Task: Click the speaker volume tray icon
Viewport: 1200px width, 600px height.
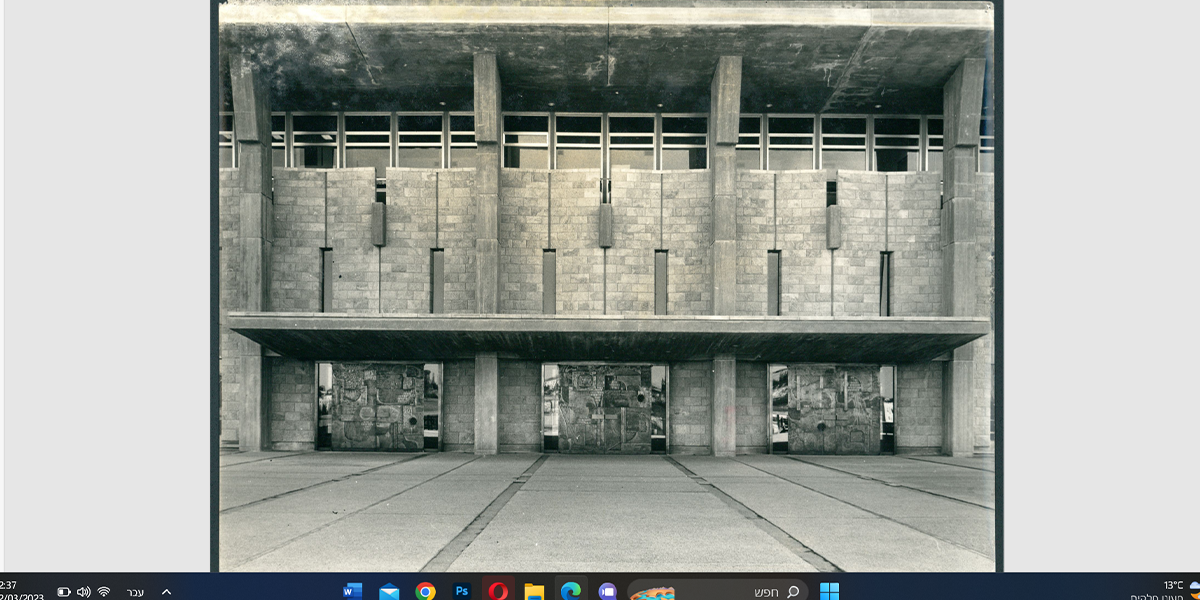Action: point(83,592)
